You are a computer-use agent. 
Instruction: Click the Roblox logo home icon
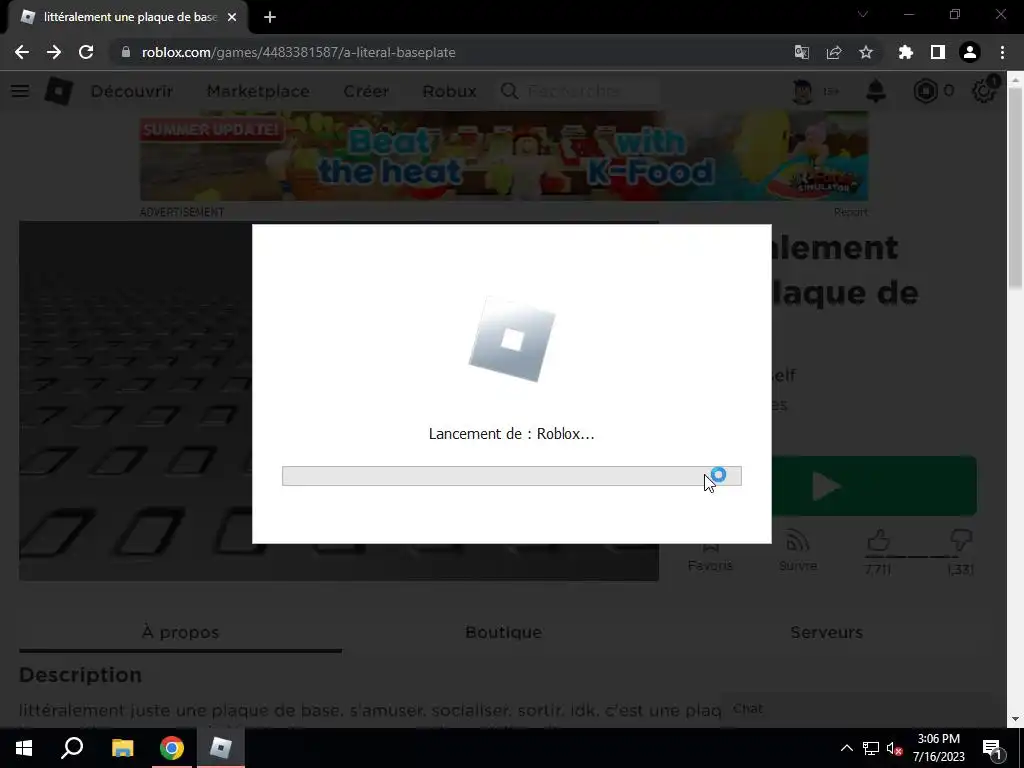point(58,91)
